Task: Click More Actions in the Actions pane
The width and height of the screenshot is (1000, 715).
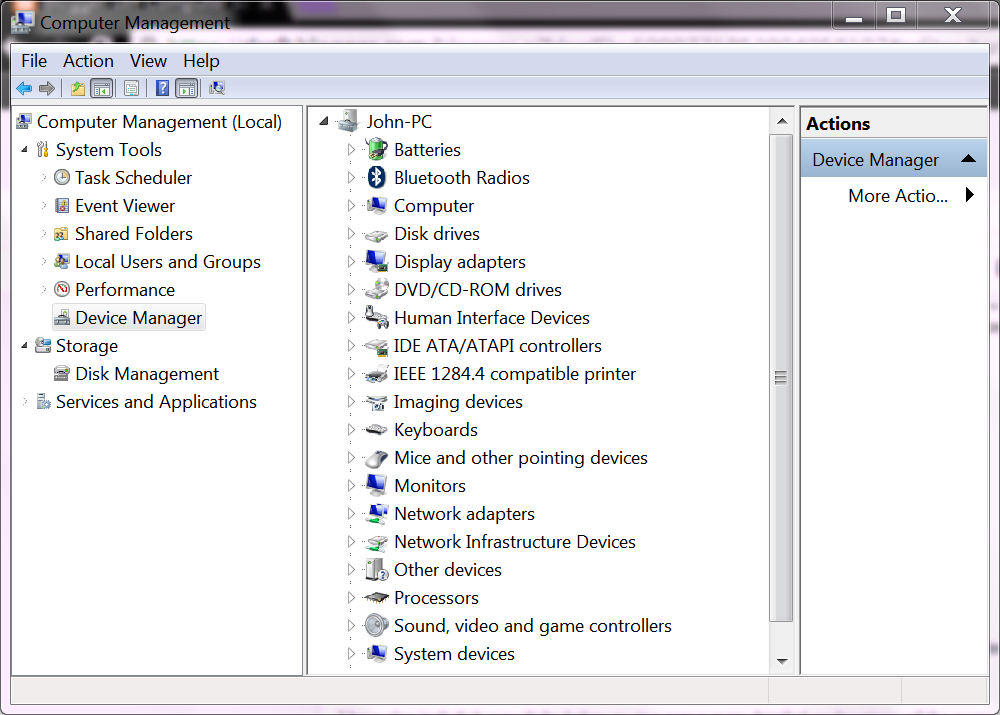Action: [897, 196]
